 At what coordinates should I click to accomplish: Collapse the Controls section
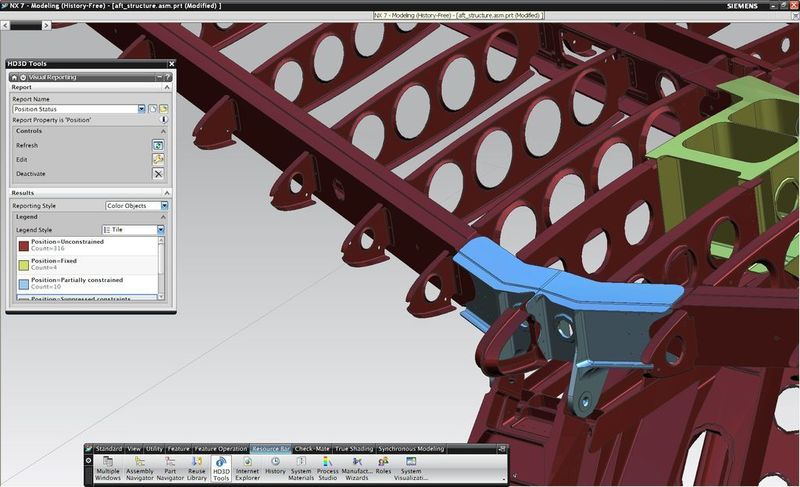pyautogui.click(x=166, y=131)
